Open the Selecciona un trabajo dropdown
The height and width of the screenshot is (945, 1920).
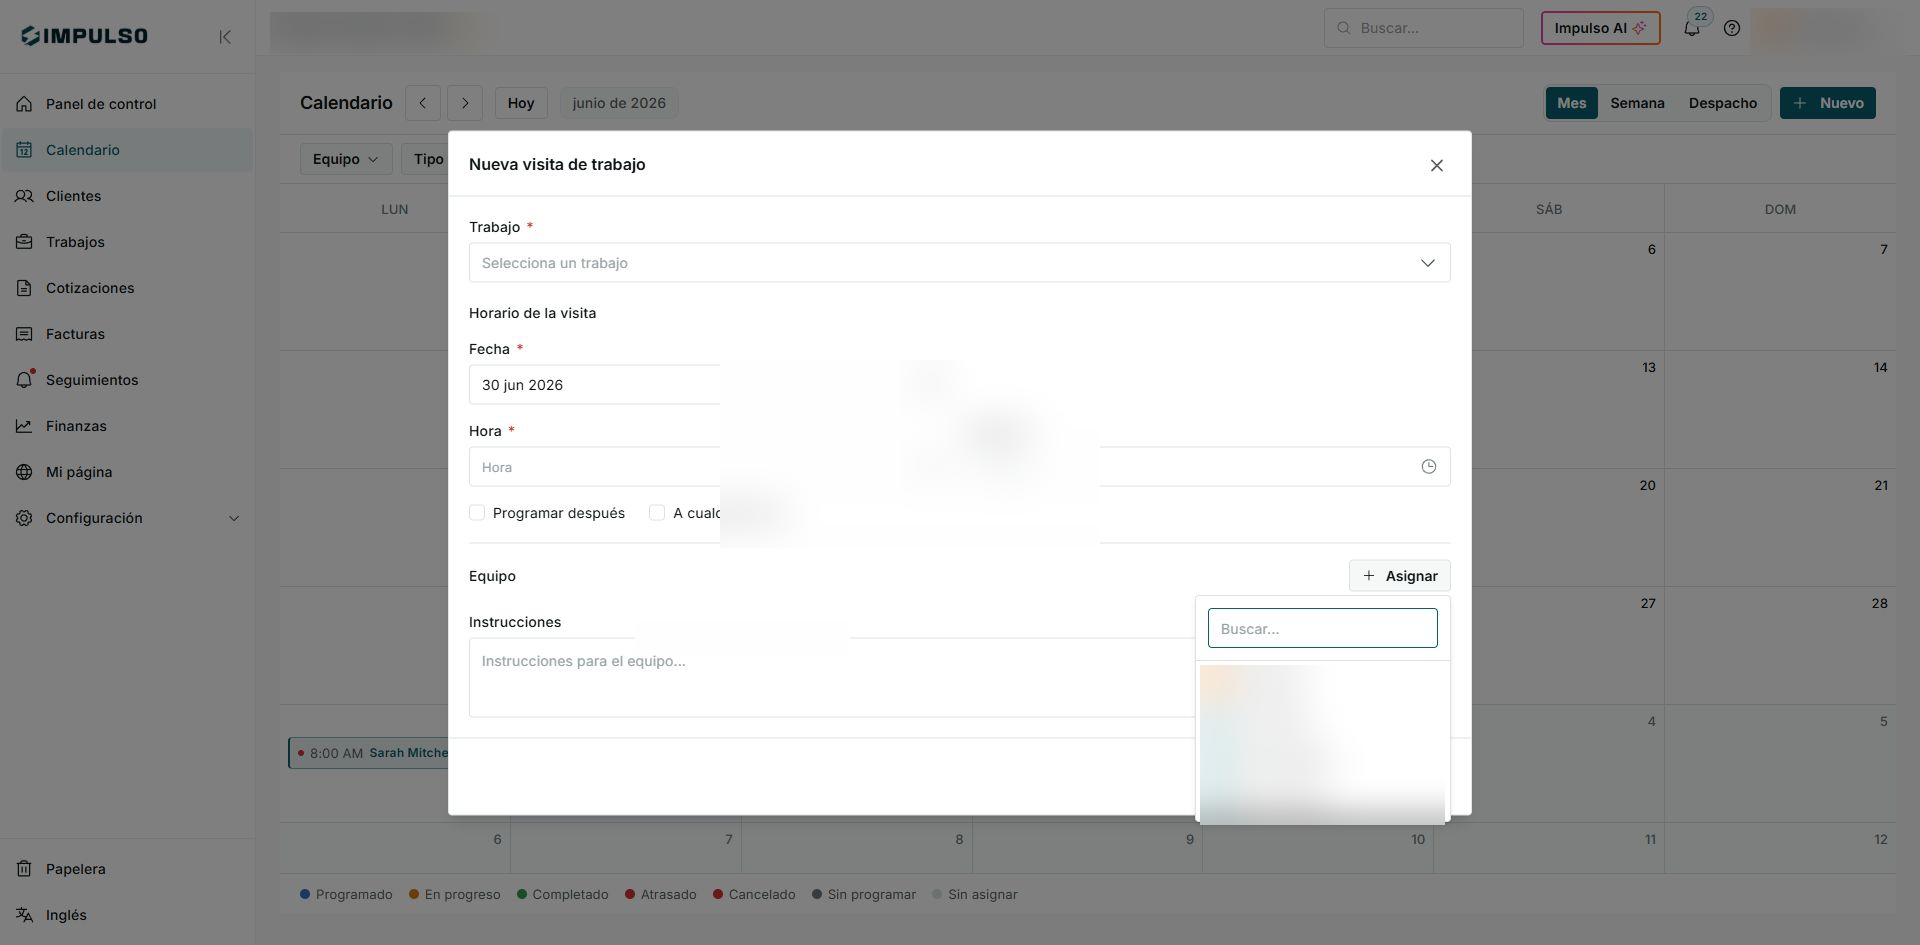pyautogui.click(x=959, y=263)
